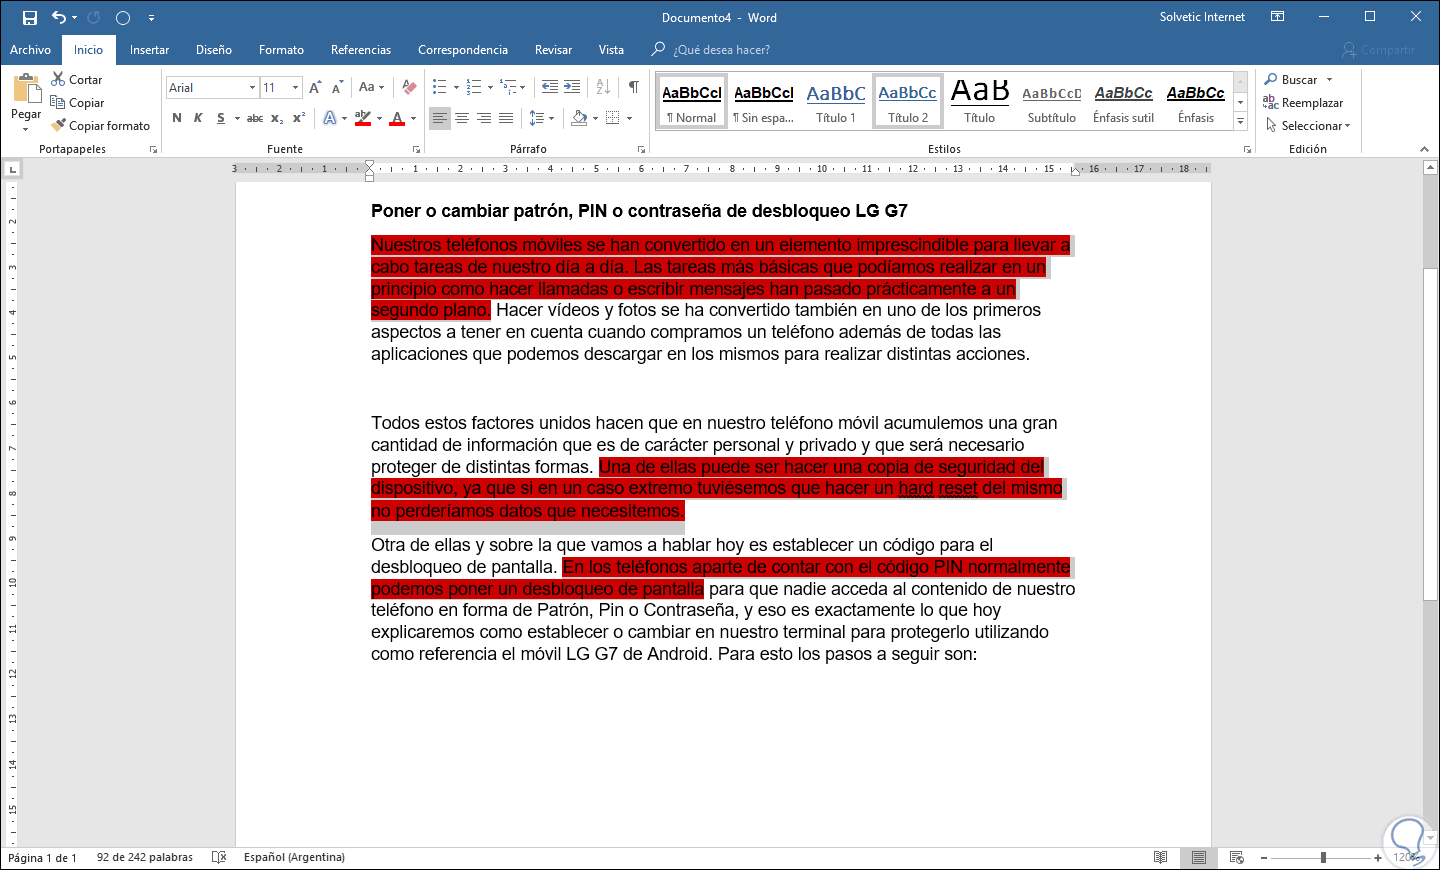Zoom in with the plus button
Screen dimensions: 1440x870
coord(1378,858)
